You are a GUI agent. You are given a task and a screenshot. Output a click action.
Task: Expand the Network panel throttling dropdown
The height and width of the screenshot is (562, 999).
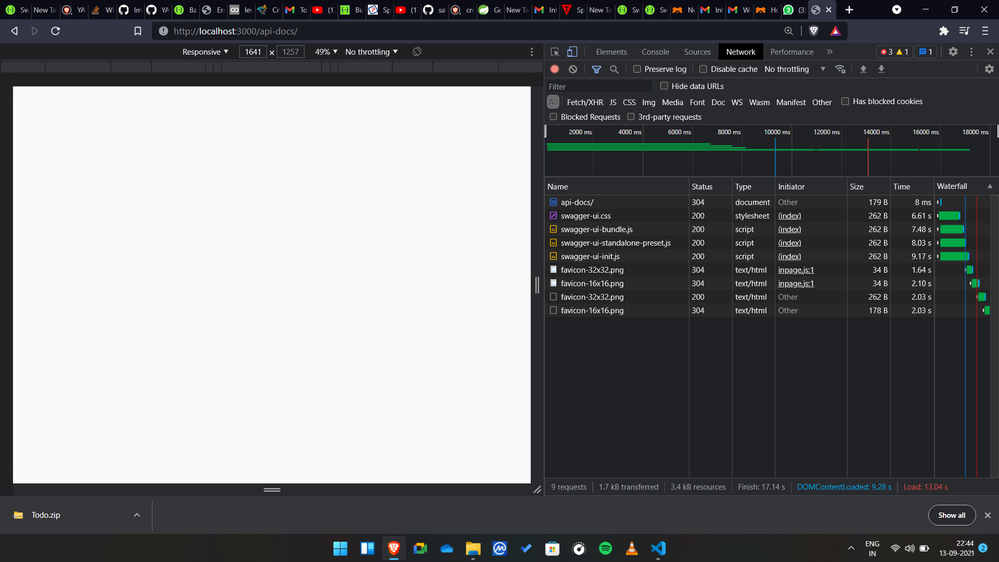794,69
